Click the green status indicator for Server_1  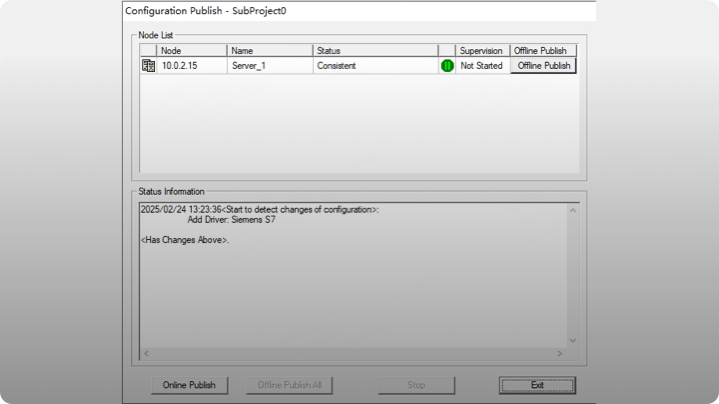[447, 66]
